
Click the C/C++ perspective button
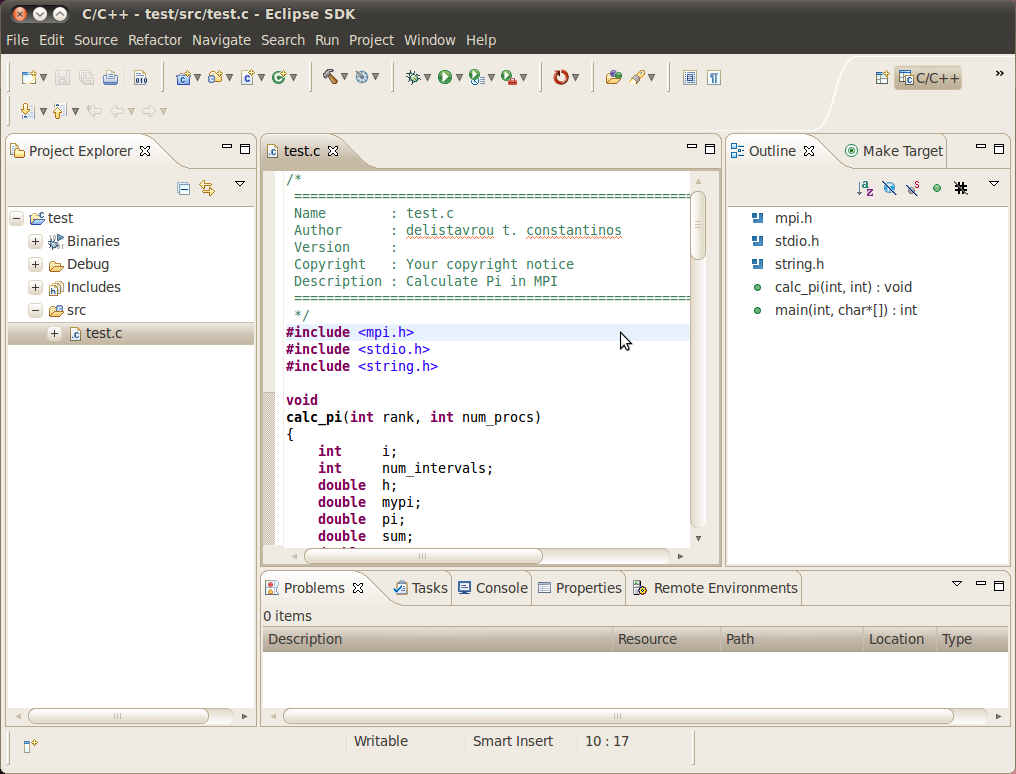coord(928,78)
